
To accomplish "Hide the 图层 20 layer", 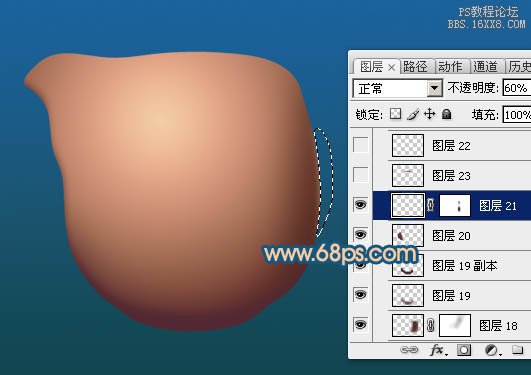I will 361,234.
